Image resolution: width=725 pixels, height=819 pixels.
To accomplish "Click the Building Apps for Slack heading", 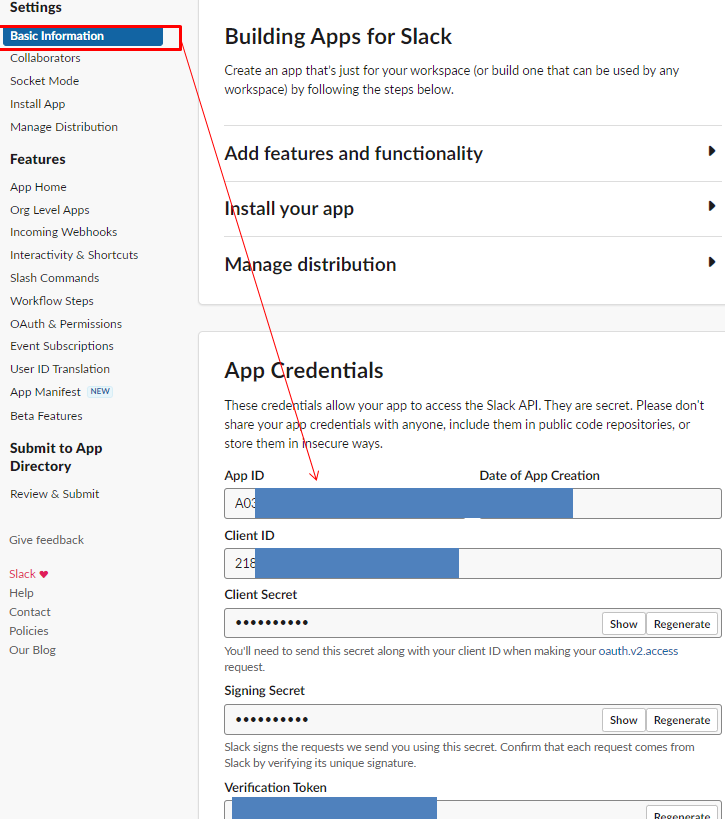I will pos(338,37).
